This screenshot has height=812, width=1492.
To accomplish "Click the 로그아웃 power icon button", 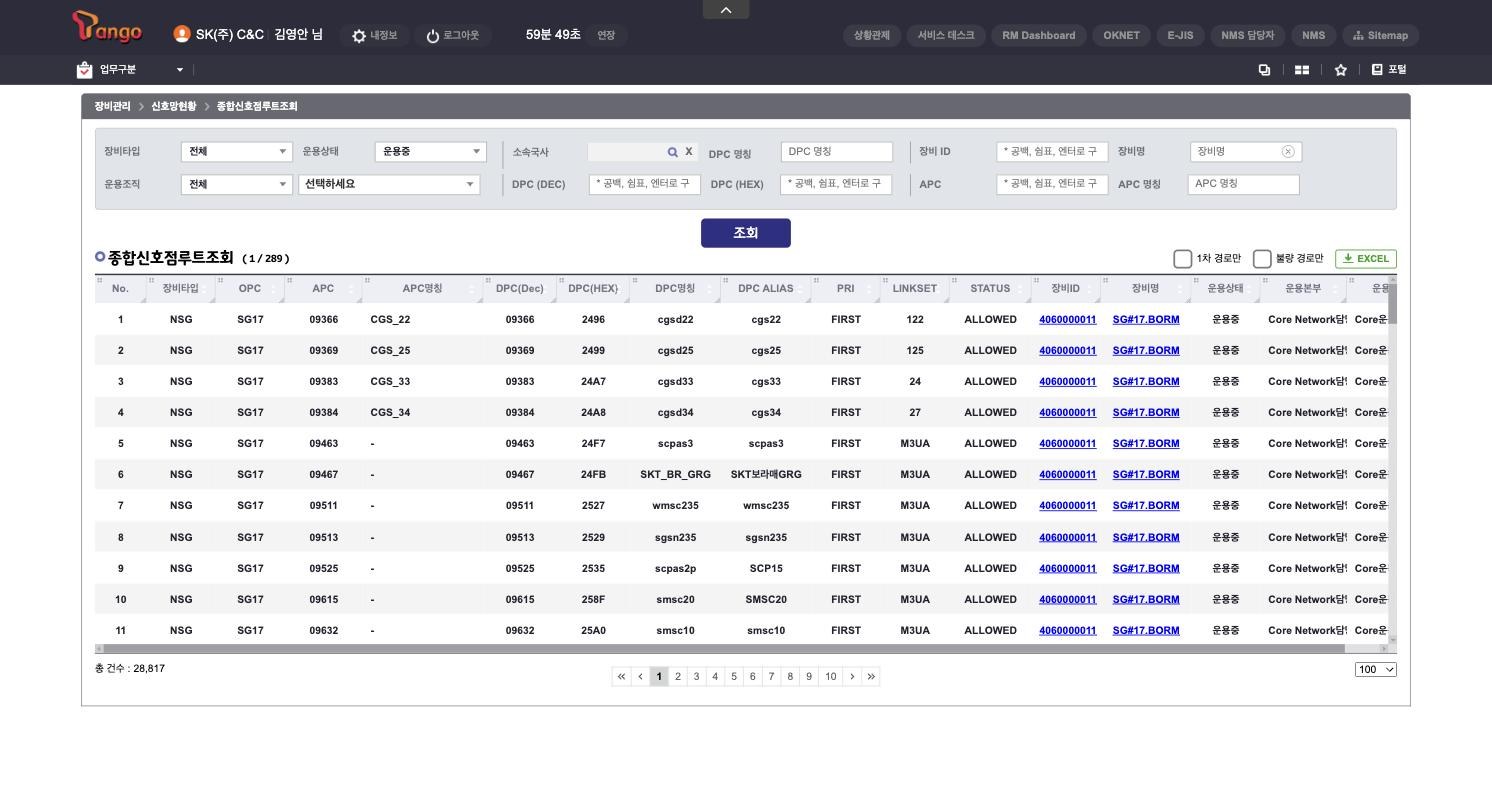I will point(452,35).
